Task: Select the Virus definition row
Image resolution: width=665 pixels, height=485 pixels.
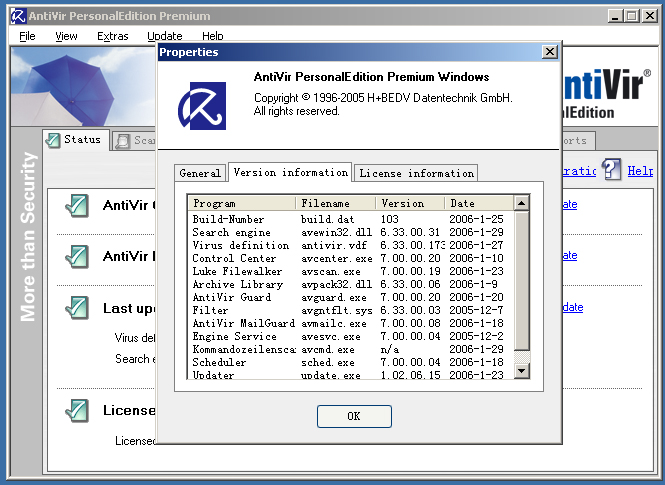Action: pyautogui.click(x=351, y=245)
